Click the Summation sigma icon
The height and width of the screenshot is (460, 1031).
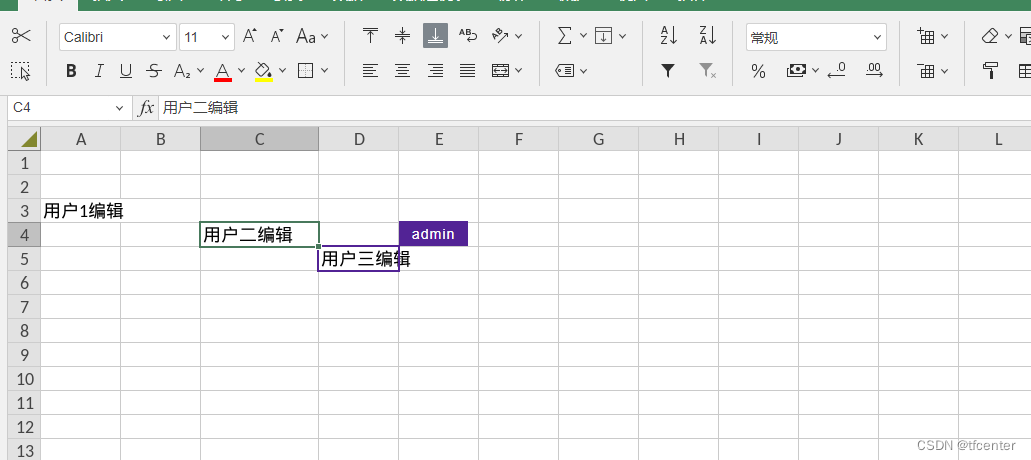[x=564, y=36]
